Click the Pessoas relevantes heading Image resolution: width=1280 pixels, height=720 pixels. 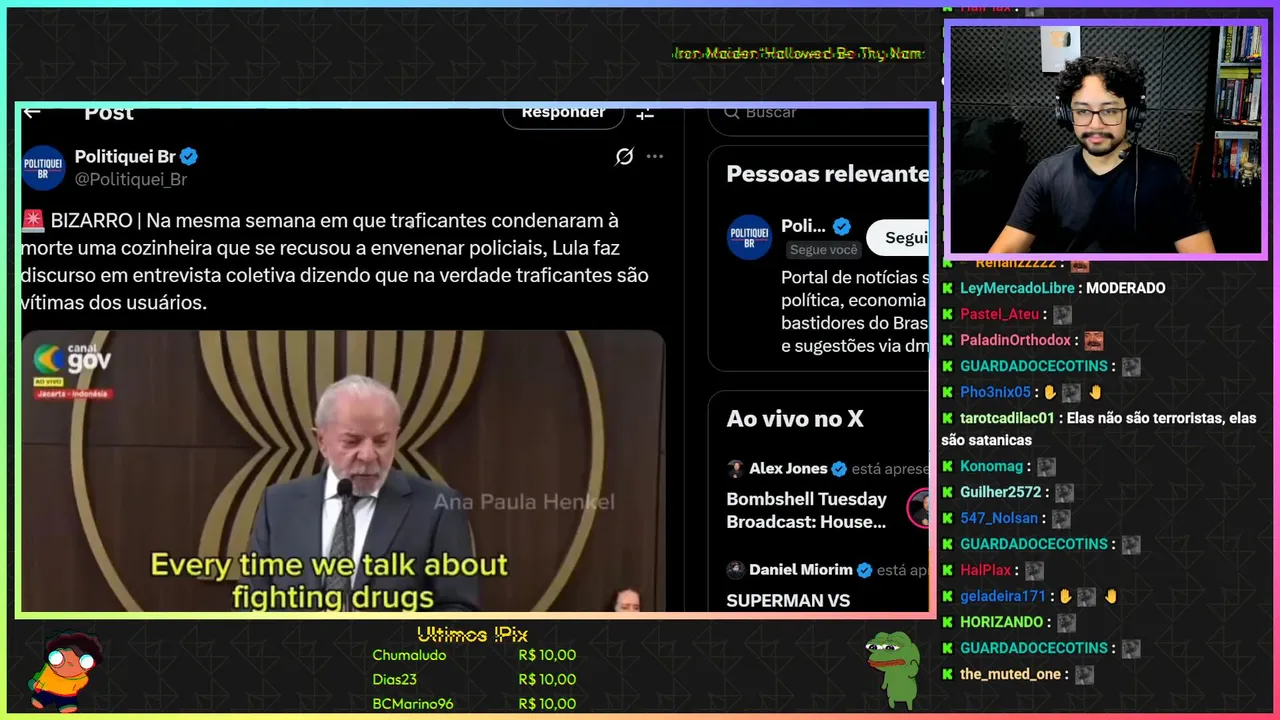(x=828, y=174)
